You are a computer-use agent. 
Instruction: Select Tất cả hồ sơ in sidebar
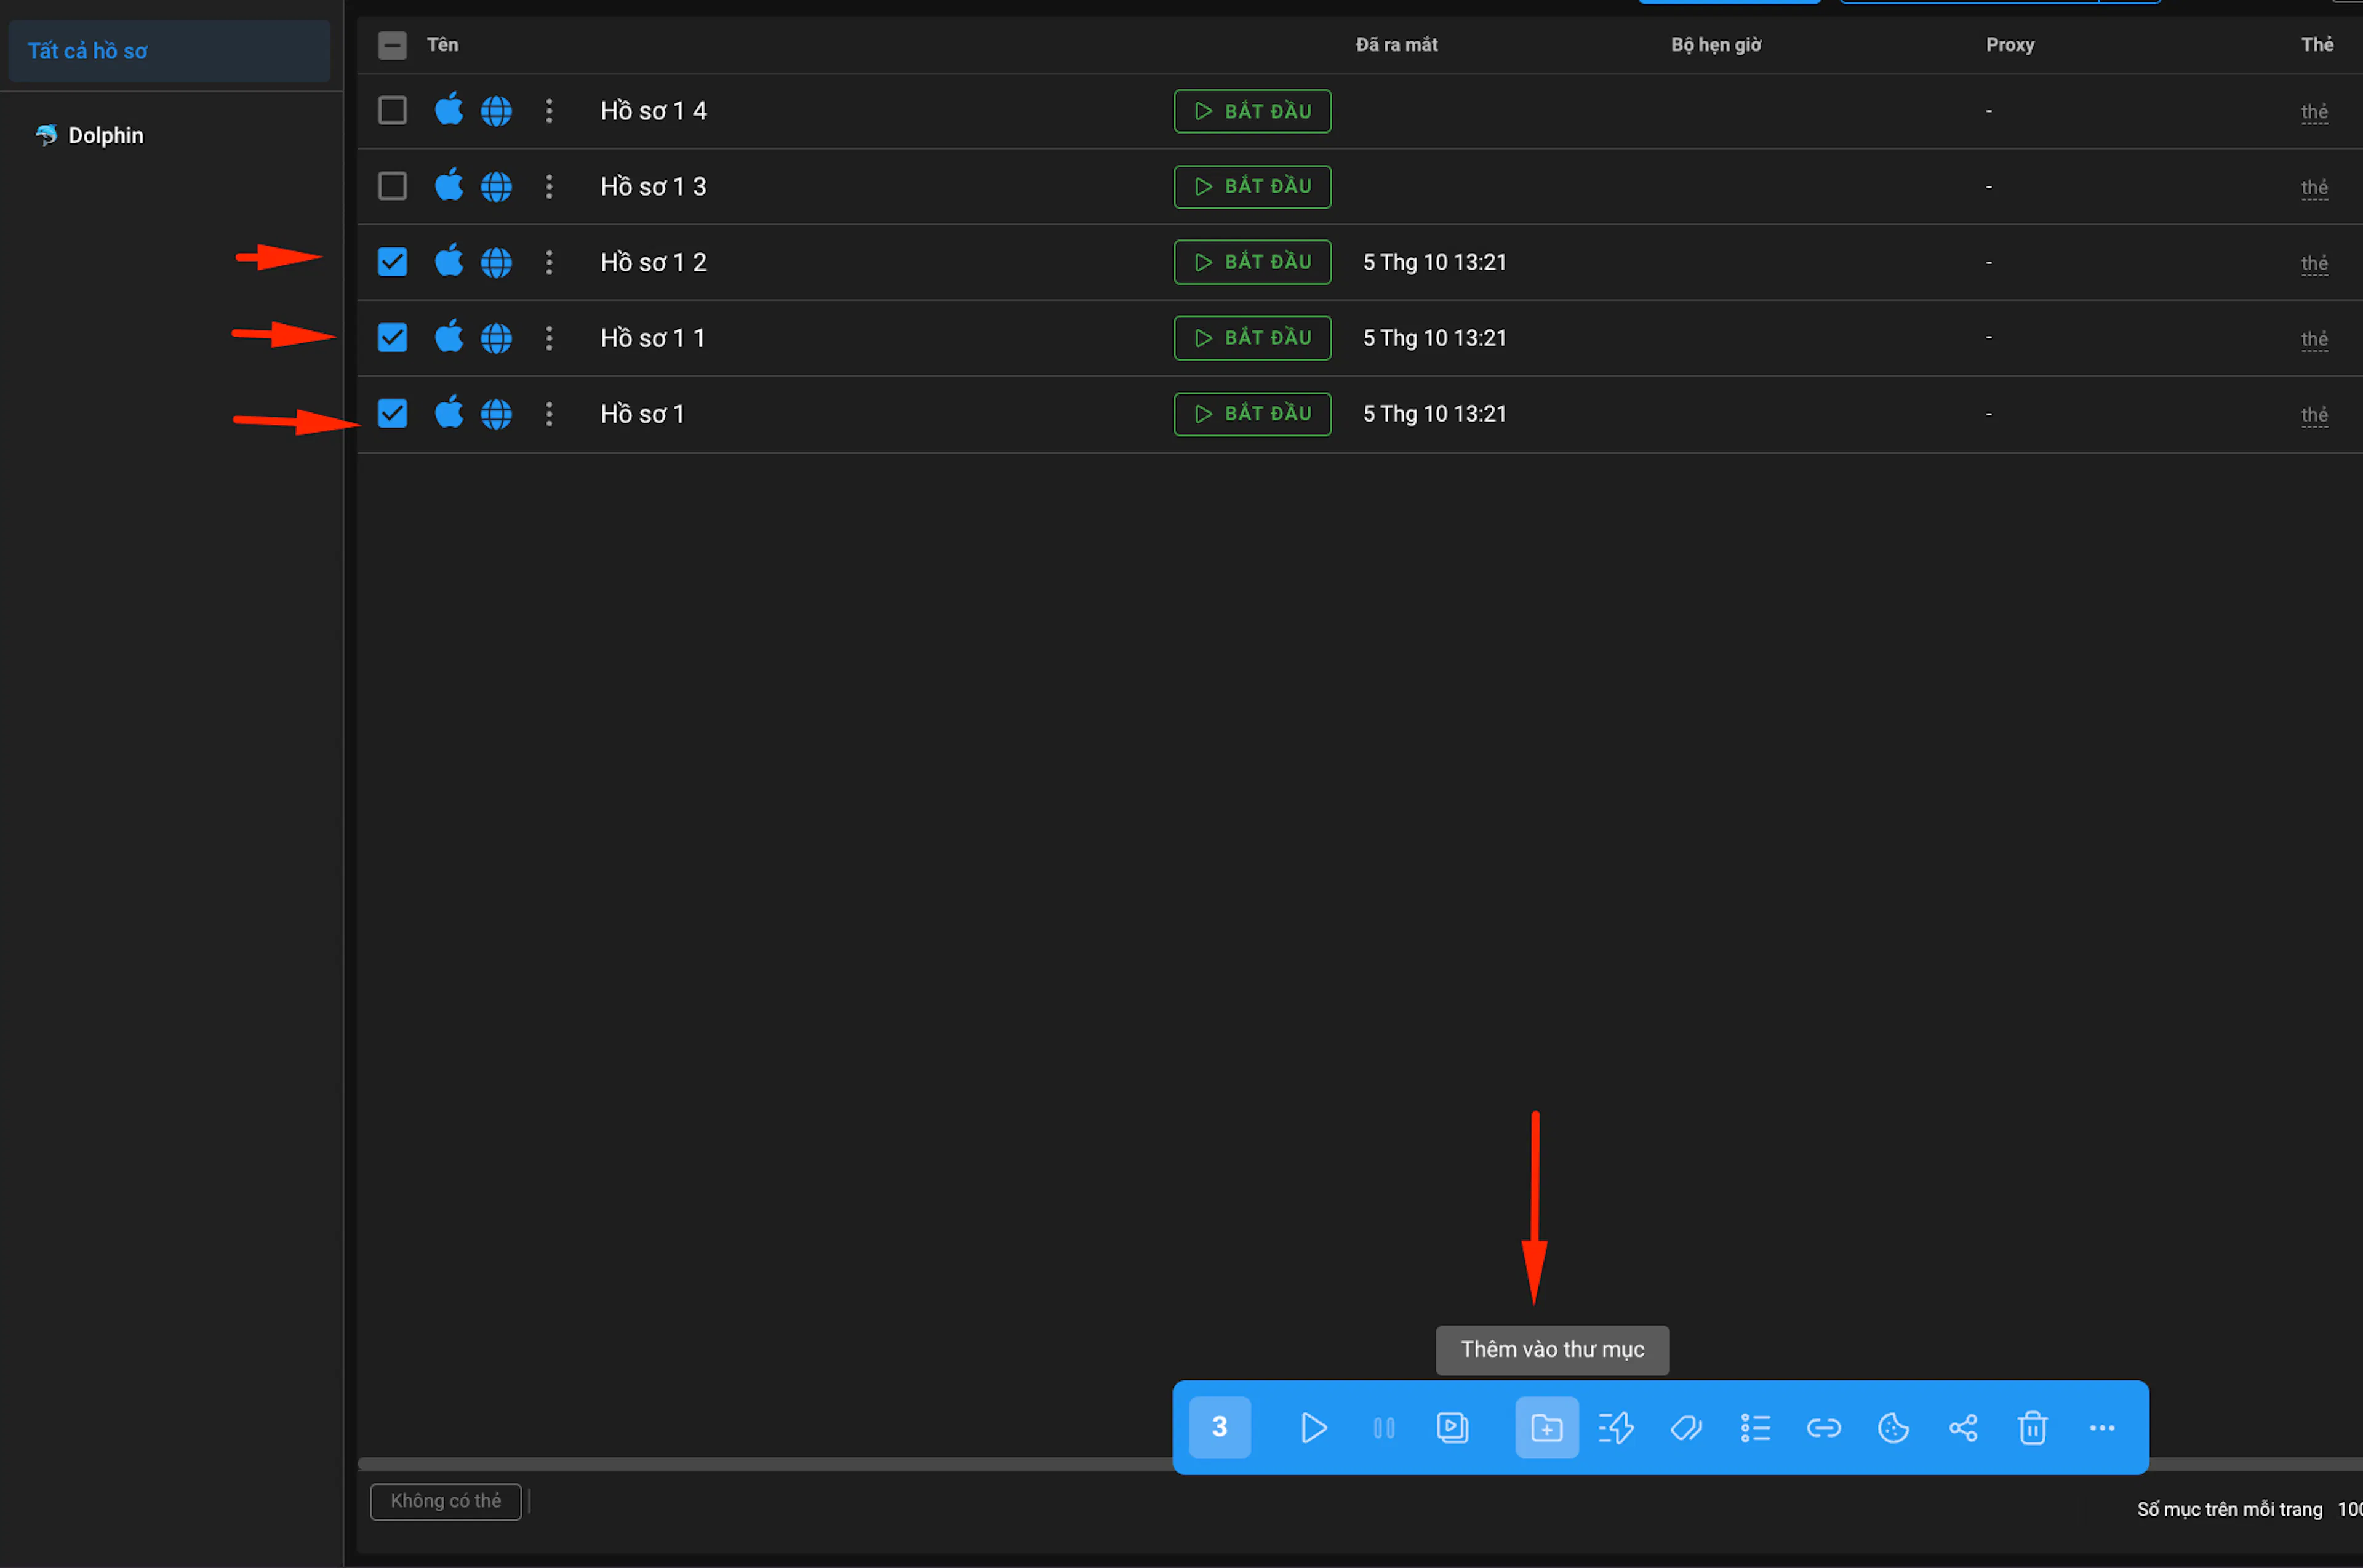(169, 51)
